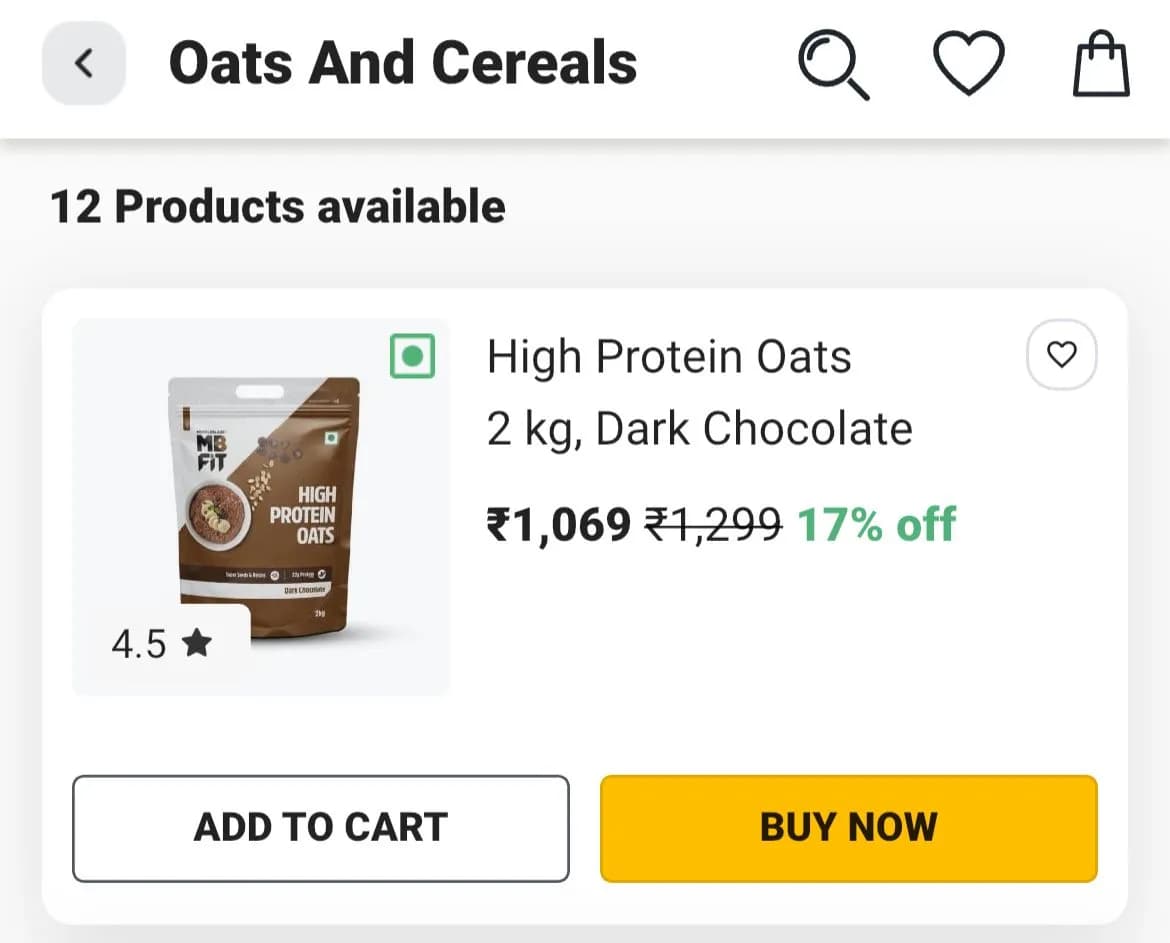
Task: Tap the yellow BUY NOW button
Action: (848, 828)
